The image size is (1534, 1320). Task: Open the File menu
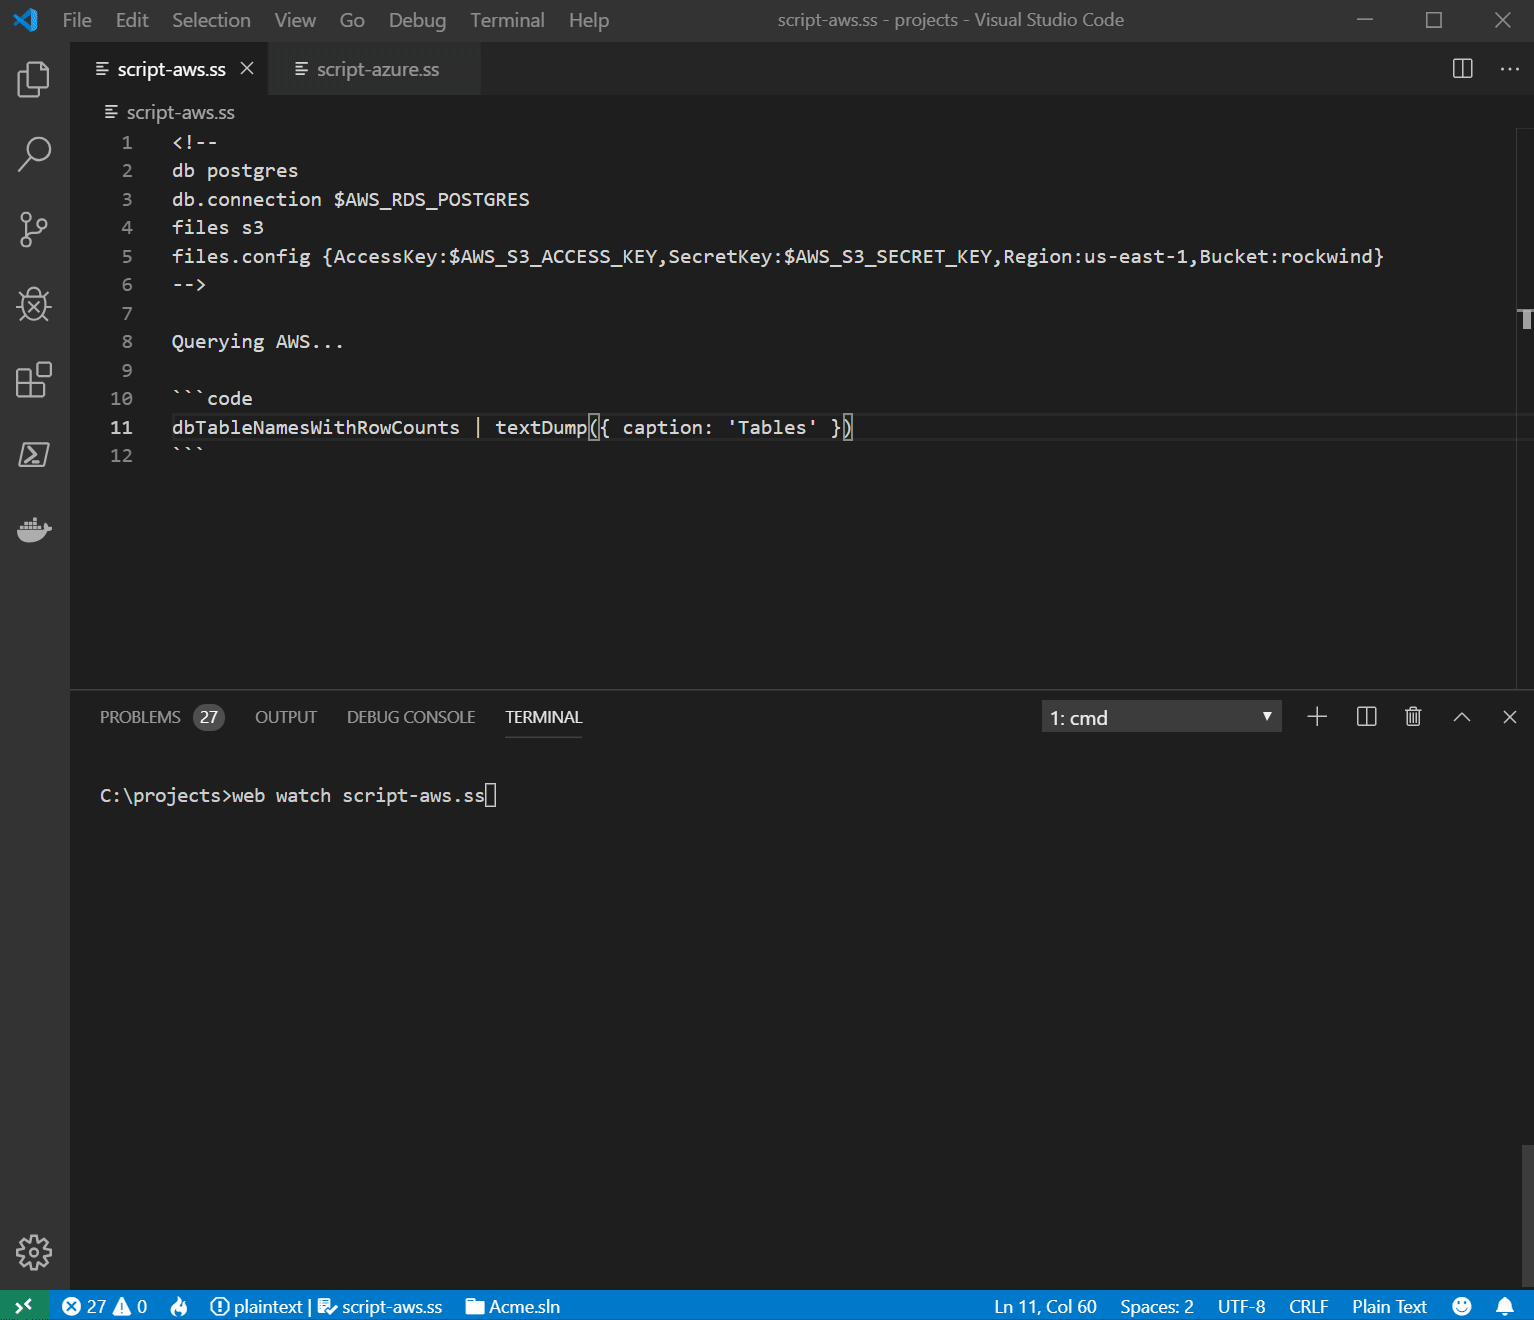click(77, 20)
